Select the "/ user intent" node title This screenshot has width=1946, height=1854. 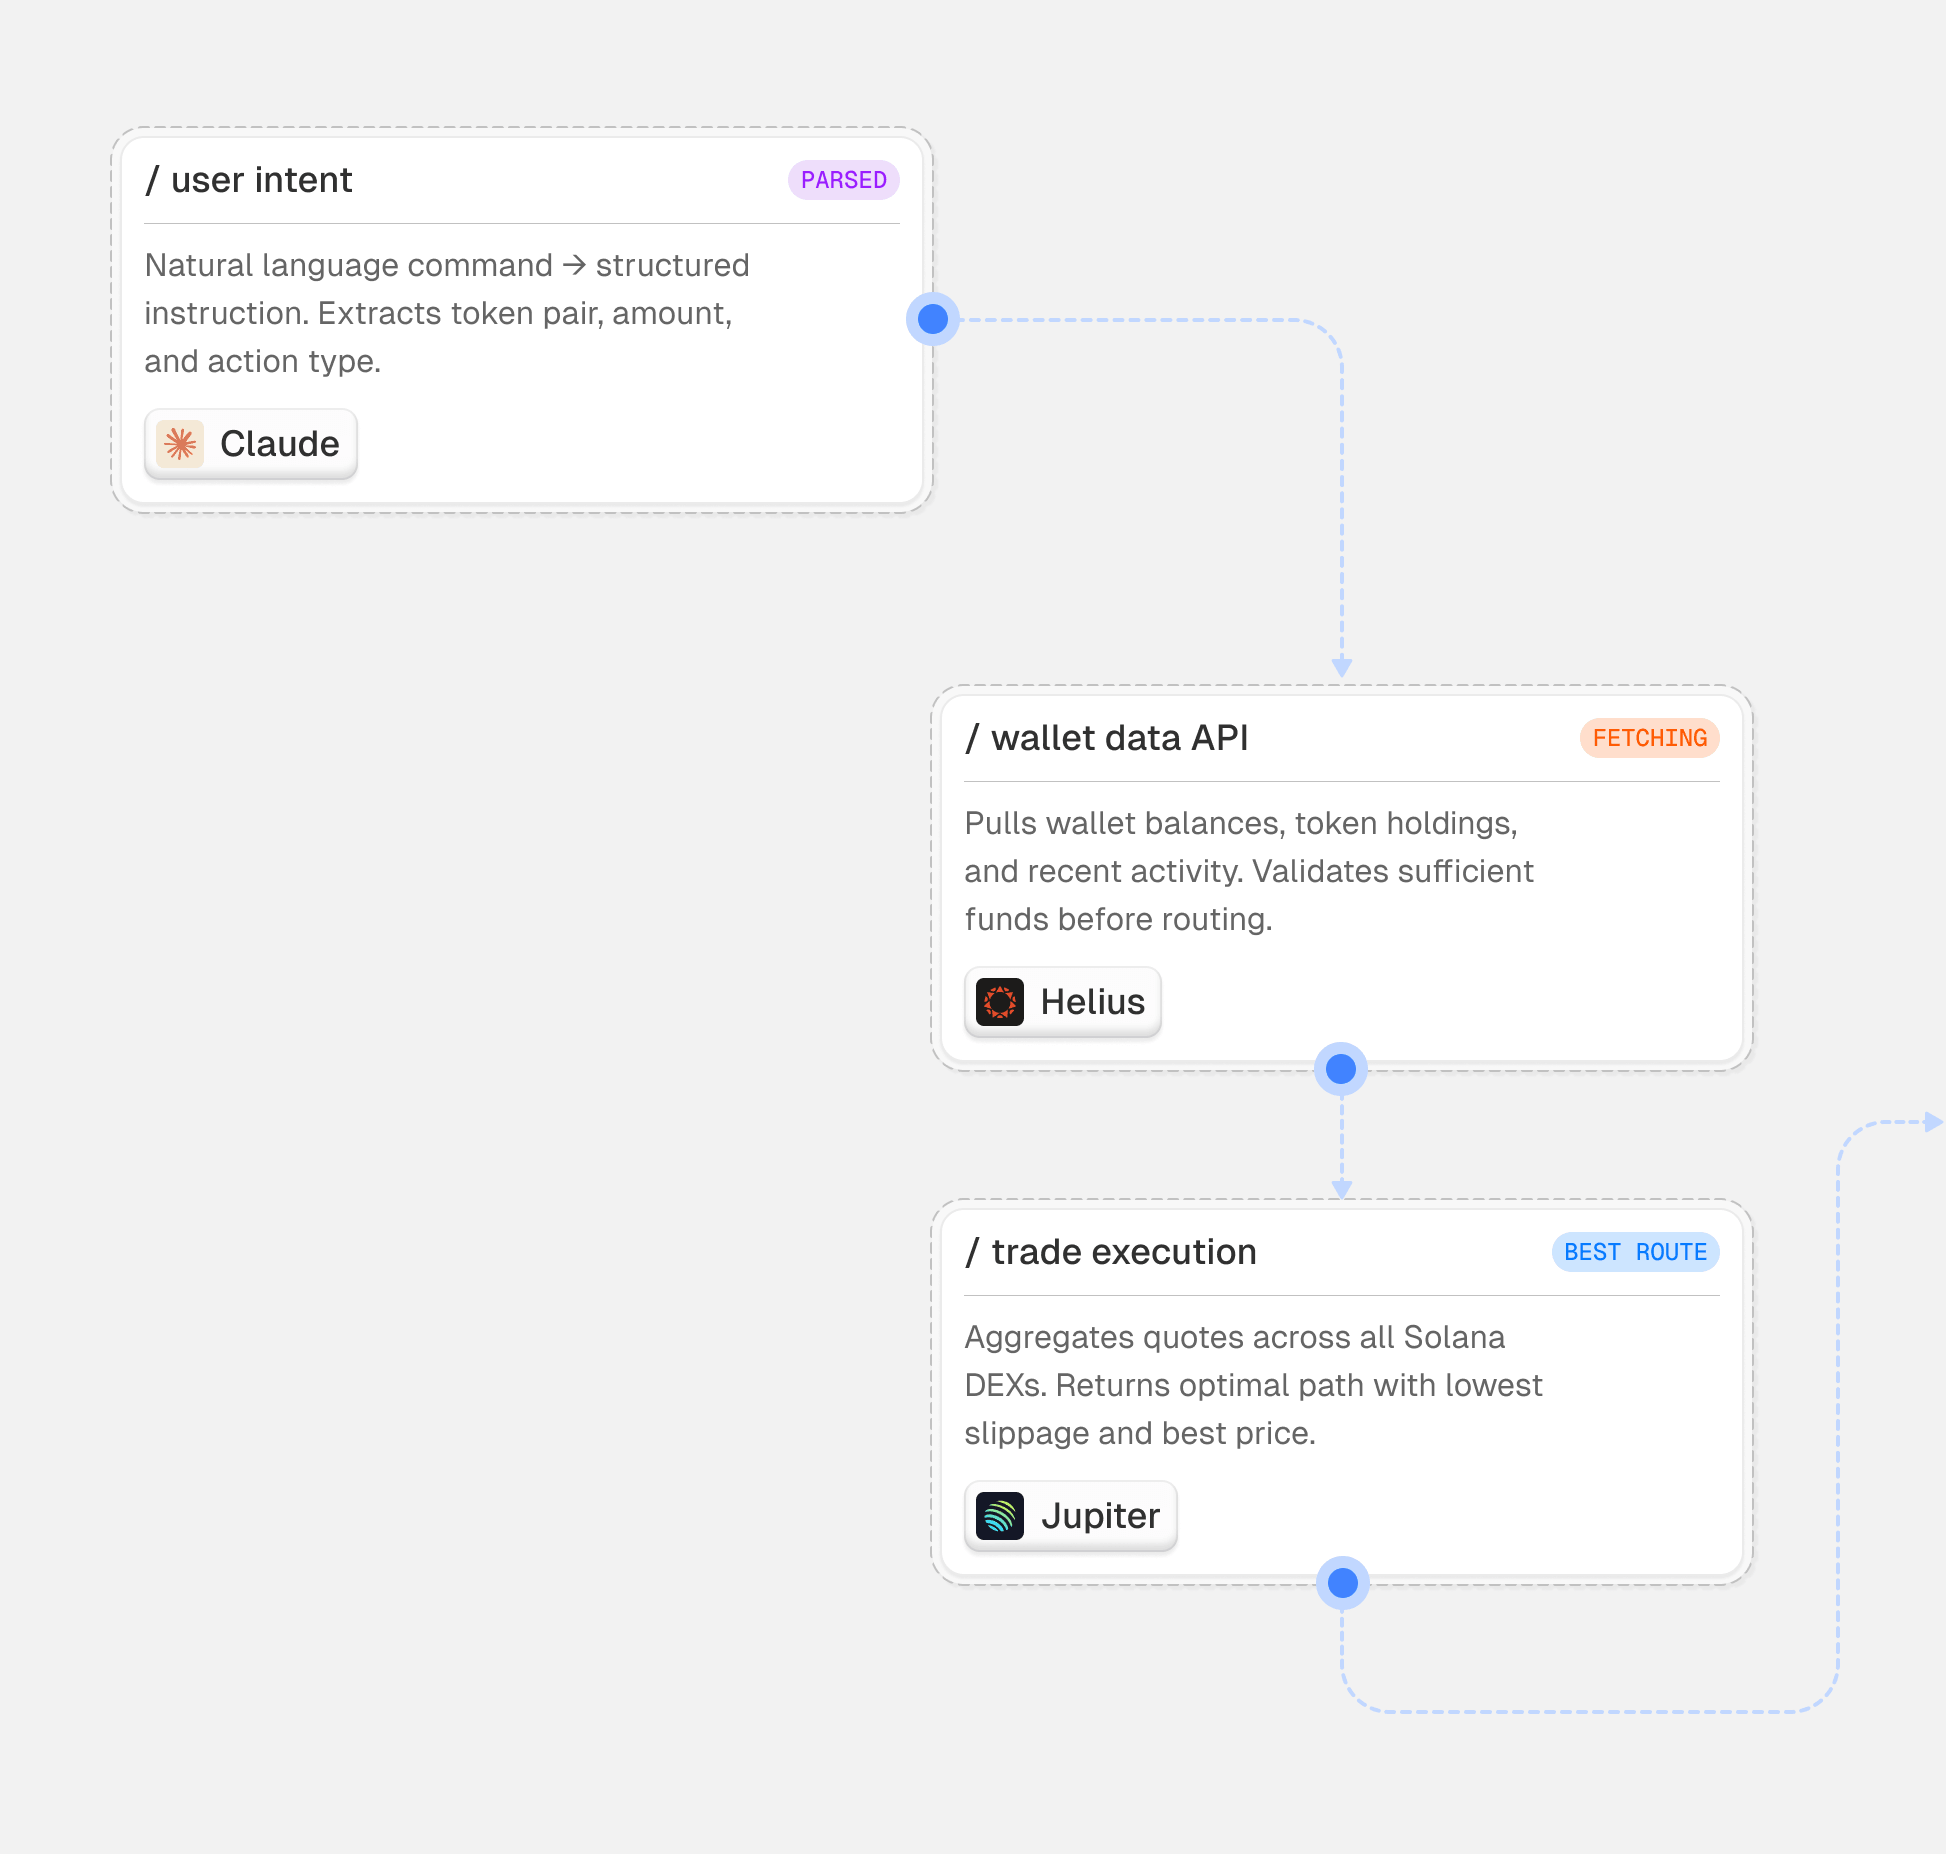click(x=249, y=180)
